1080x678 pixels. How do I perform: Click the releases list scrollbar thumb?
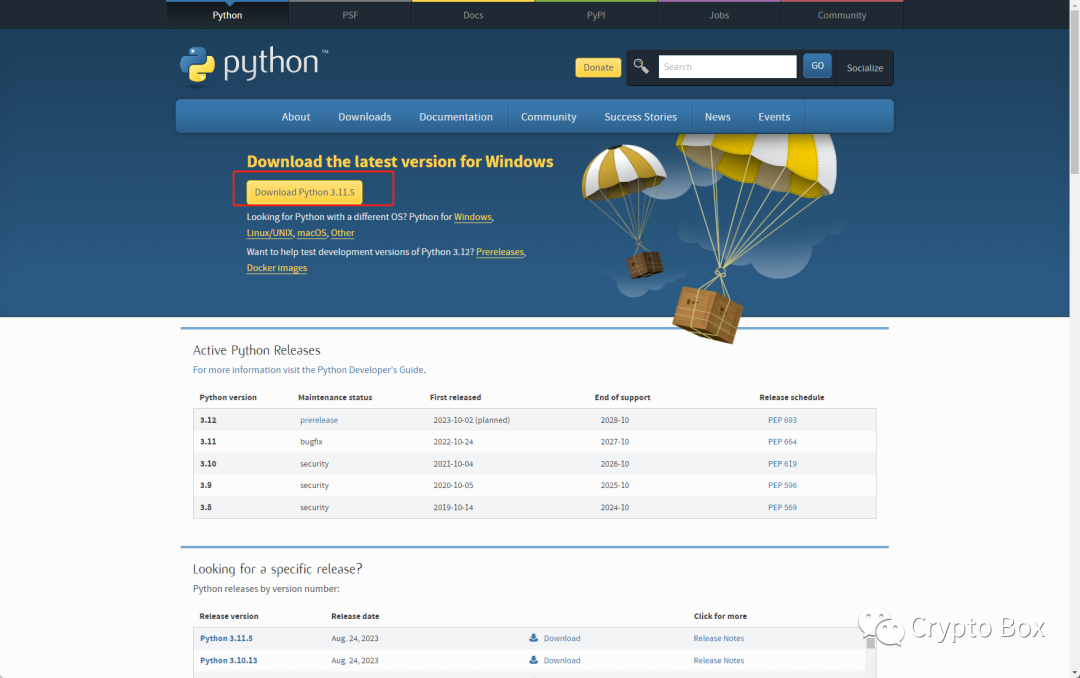[x=870, y=644]
